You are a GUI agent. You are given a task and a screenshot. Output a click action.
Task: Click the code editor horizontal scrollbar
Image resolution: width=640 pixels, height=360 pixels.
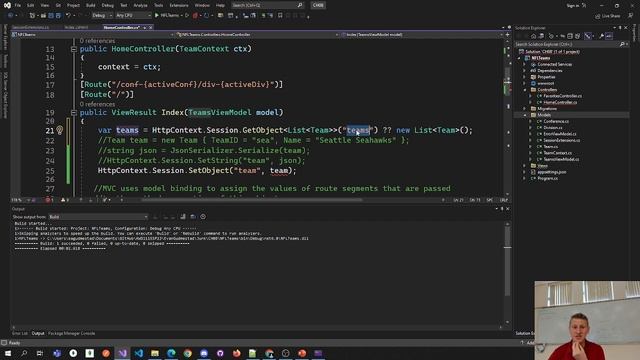[x=252, y=200]
